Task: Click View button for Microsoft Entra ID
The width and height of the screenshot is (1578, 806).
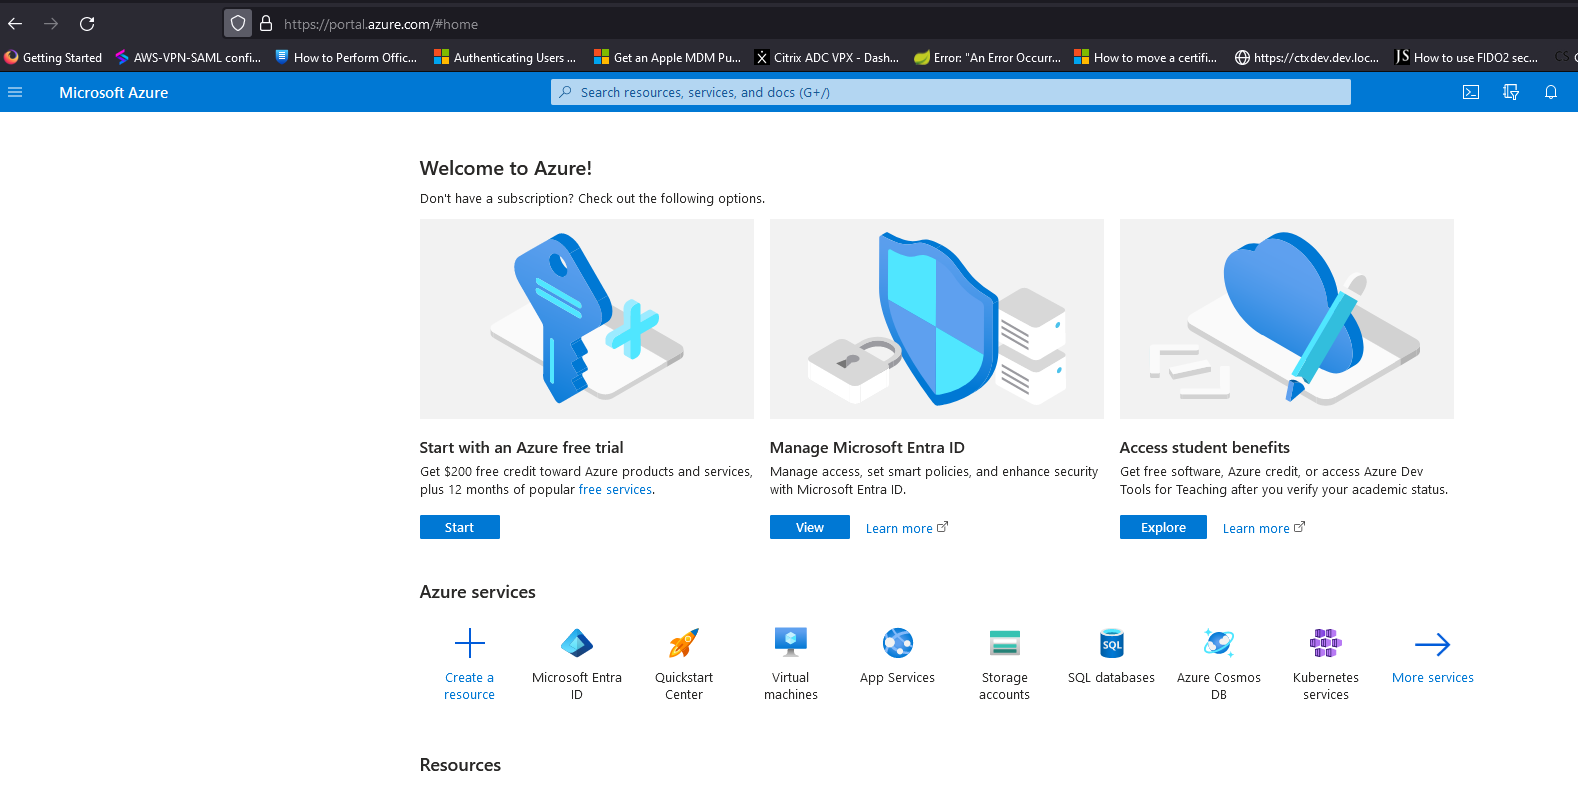Action: [x=809, y=527]
